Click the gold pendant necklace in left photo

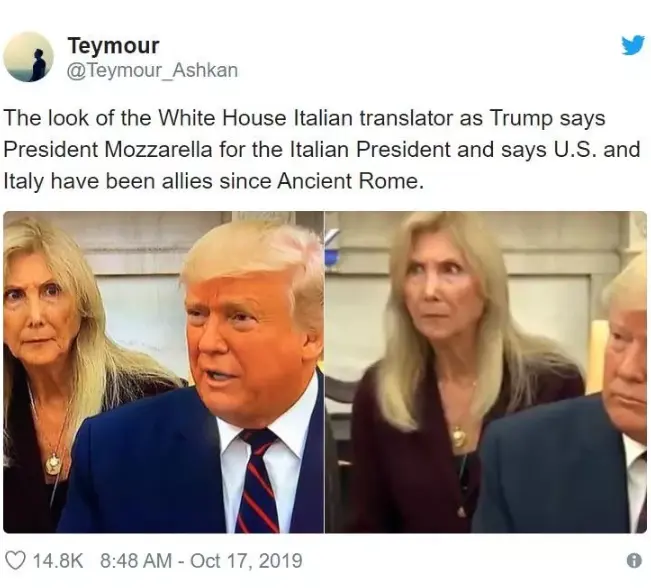53,464
